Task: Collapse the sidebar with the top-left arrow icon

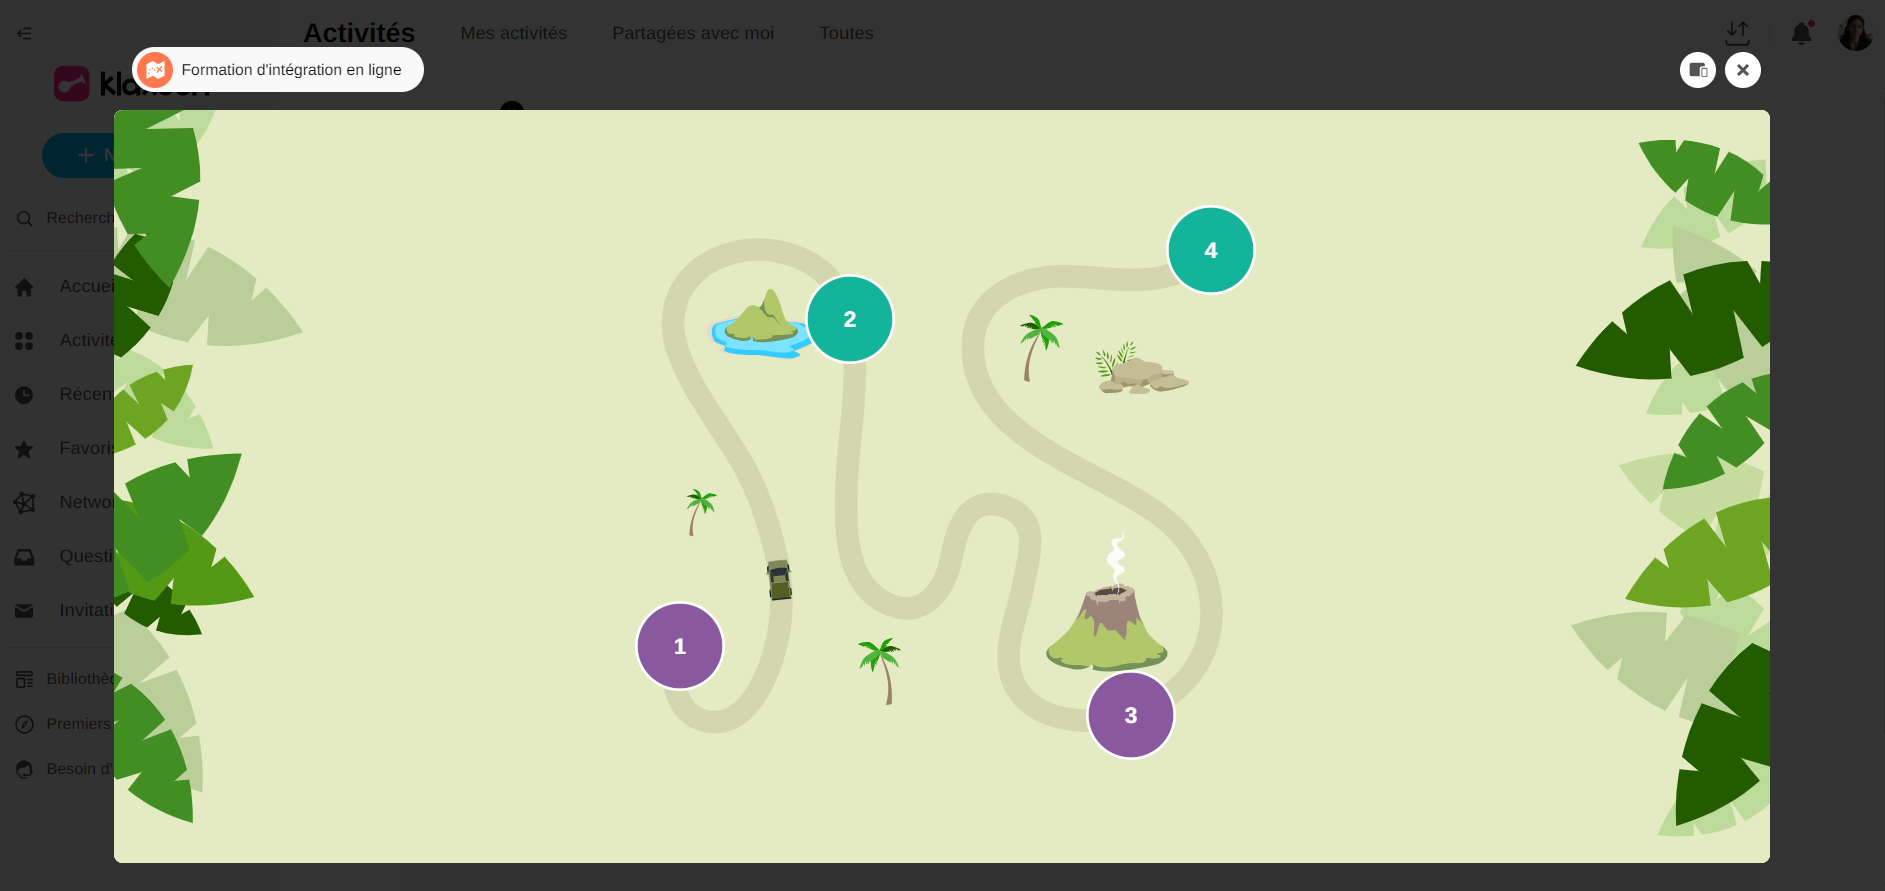Action: pyautogui.click(x=24, y=33)
